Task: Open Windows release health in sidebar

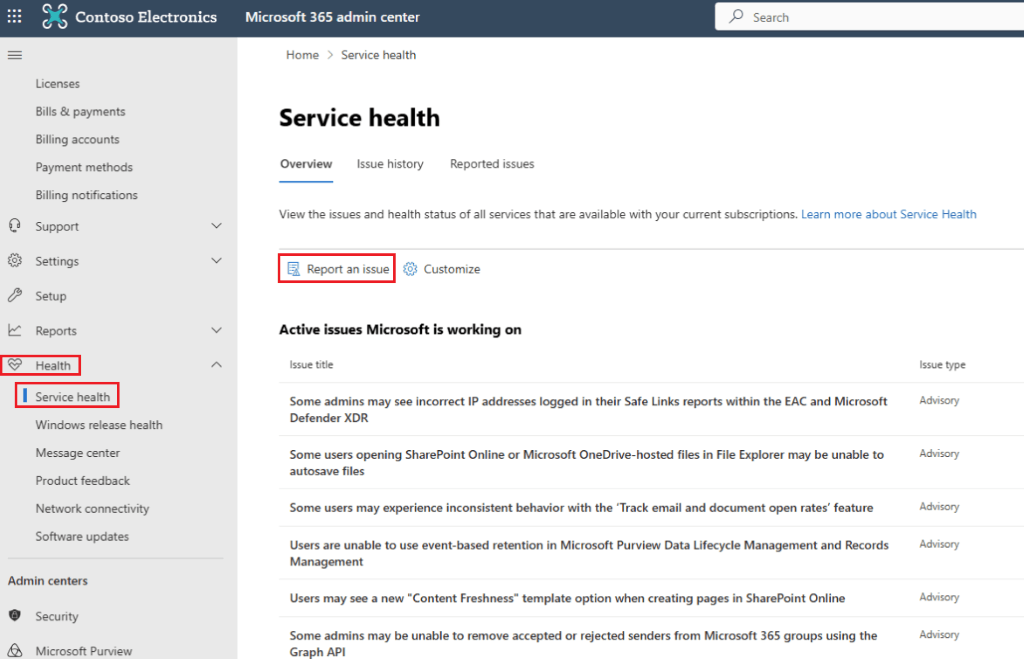Action: 99,425
